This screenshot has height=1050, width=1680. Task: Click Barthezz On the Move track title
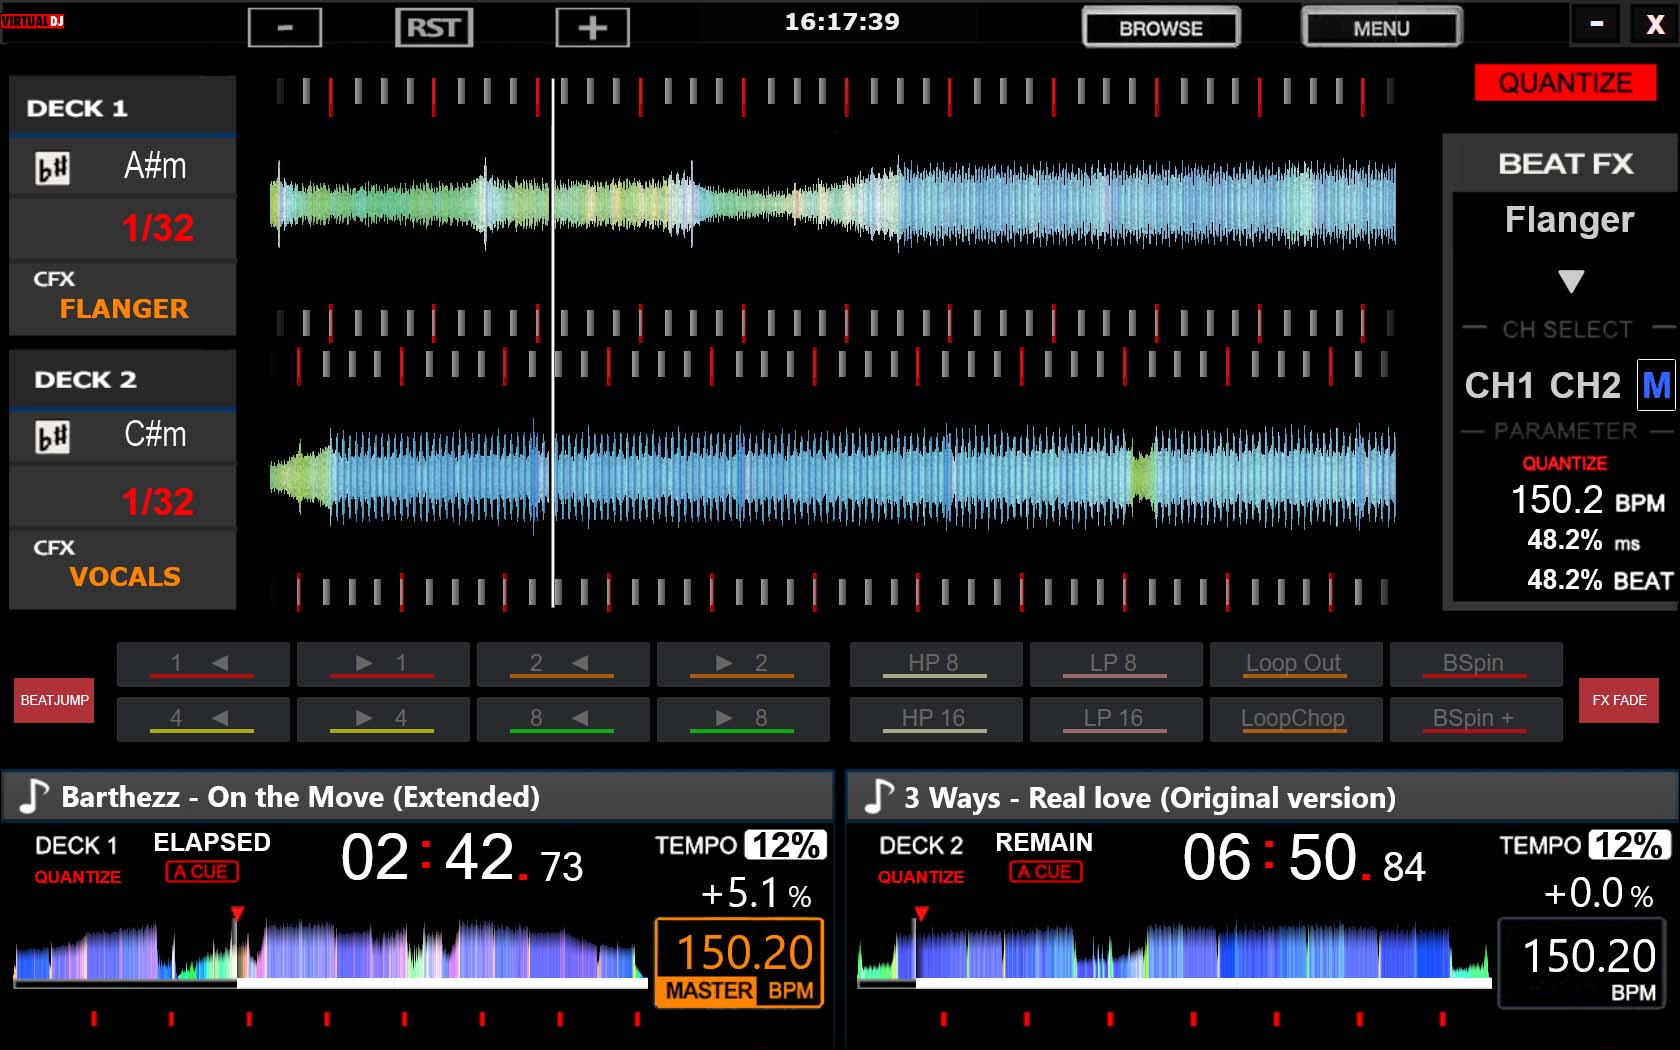coord(300,797)
